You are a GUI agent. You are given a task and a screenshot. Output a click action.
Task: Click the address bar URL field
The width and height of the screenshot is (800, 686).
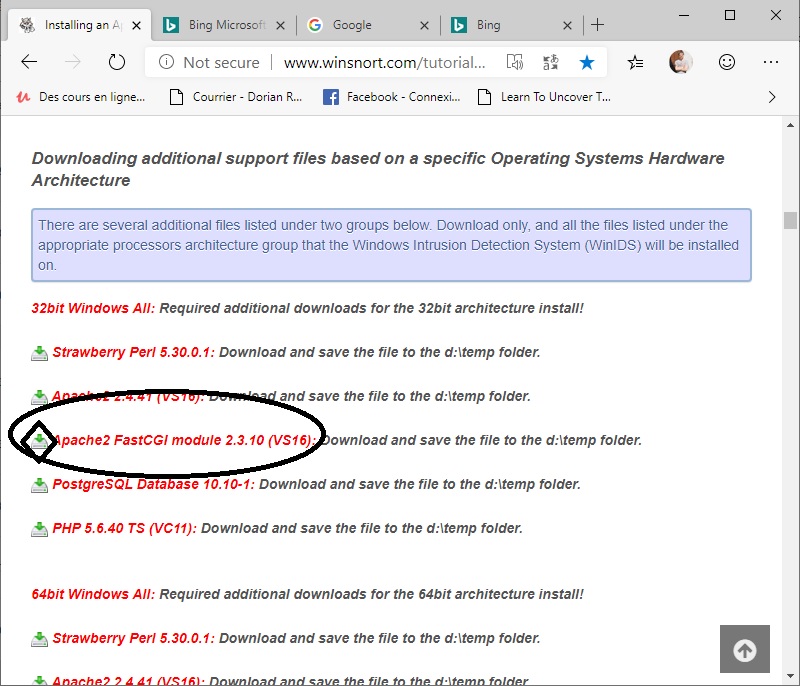(x=385, y=62)
